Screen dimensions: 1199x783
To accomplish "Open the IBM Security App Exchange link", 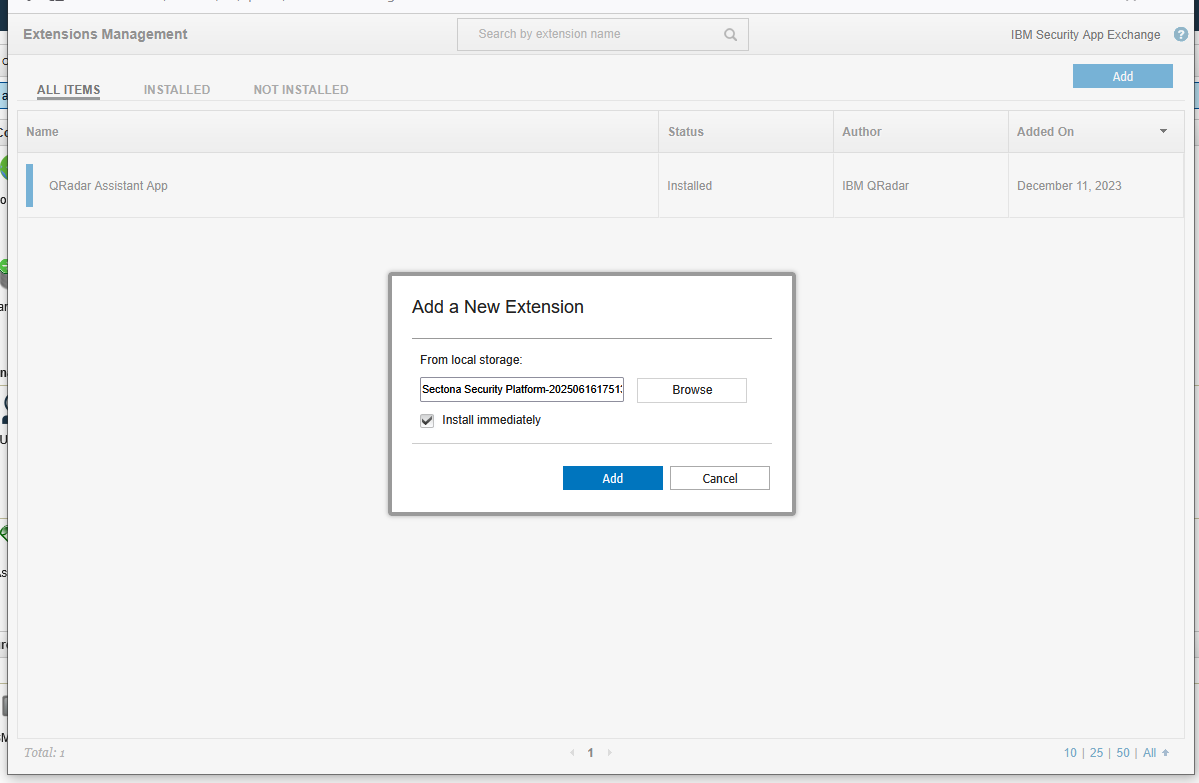I will click(x=1085, y=35).
